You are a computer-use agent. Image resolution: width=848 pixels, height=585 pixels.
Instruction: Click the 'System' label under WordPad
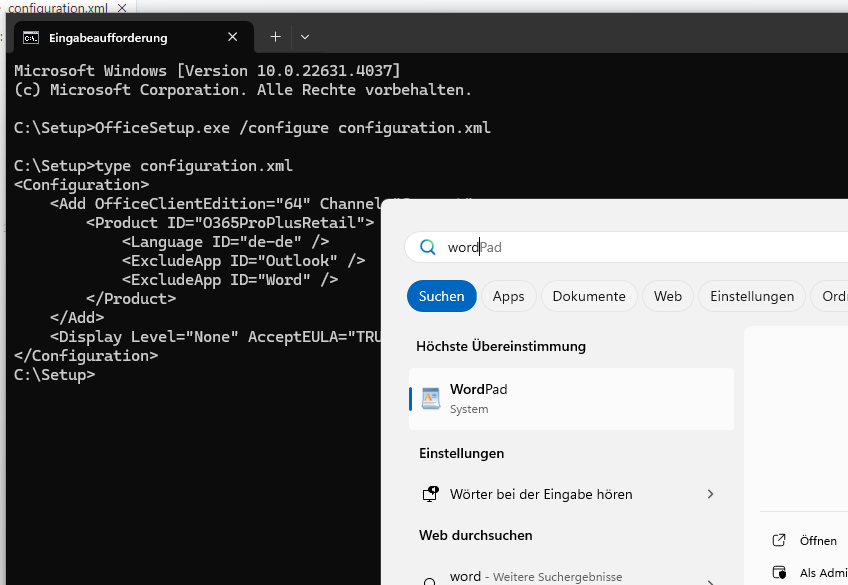(469, 409)
